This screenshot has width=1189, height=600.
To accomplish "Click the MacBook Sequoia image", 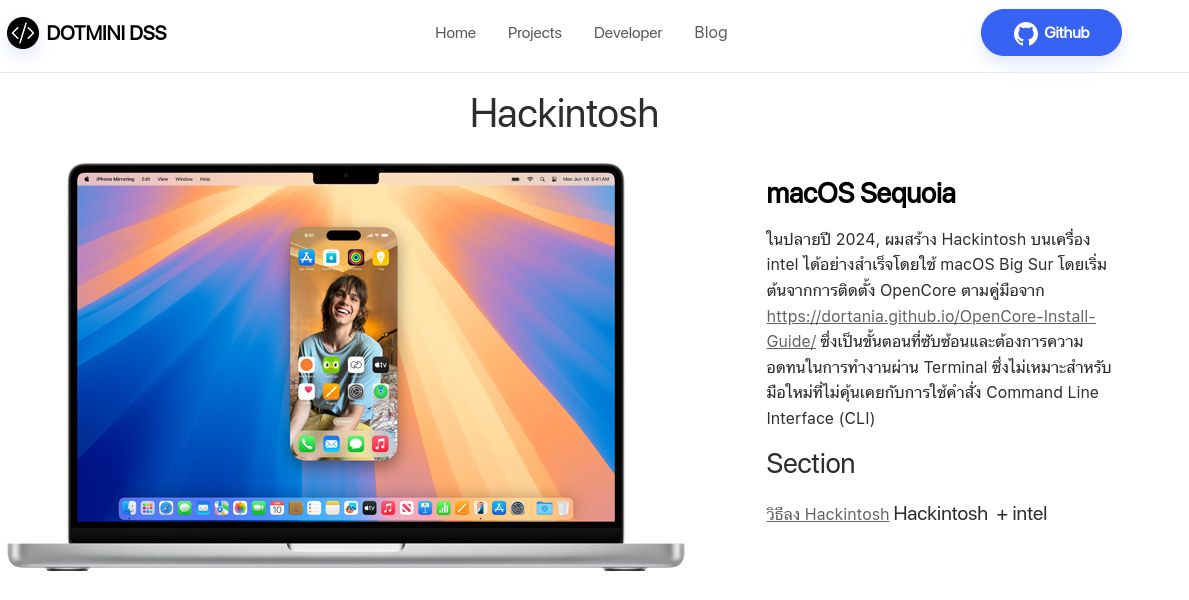I will point(346,366).
